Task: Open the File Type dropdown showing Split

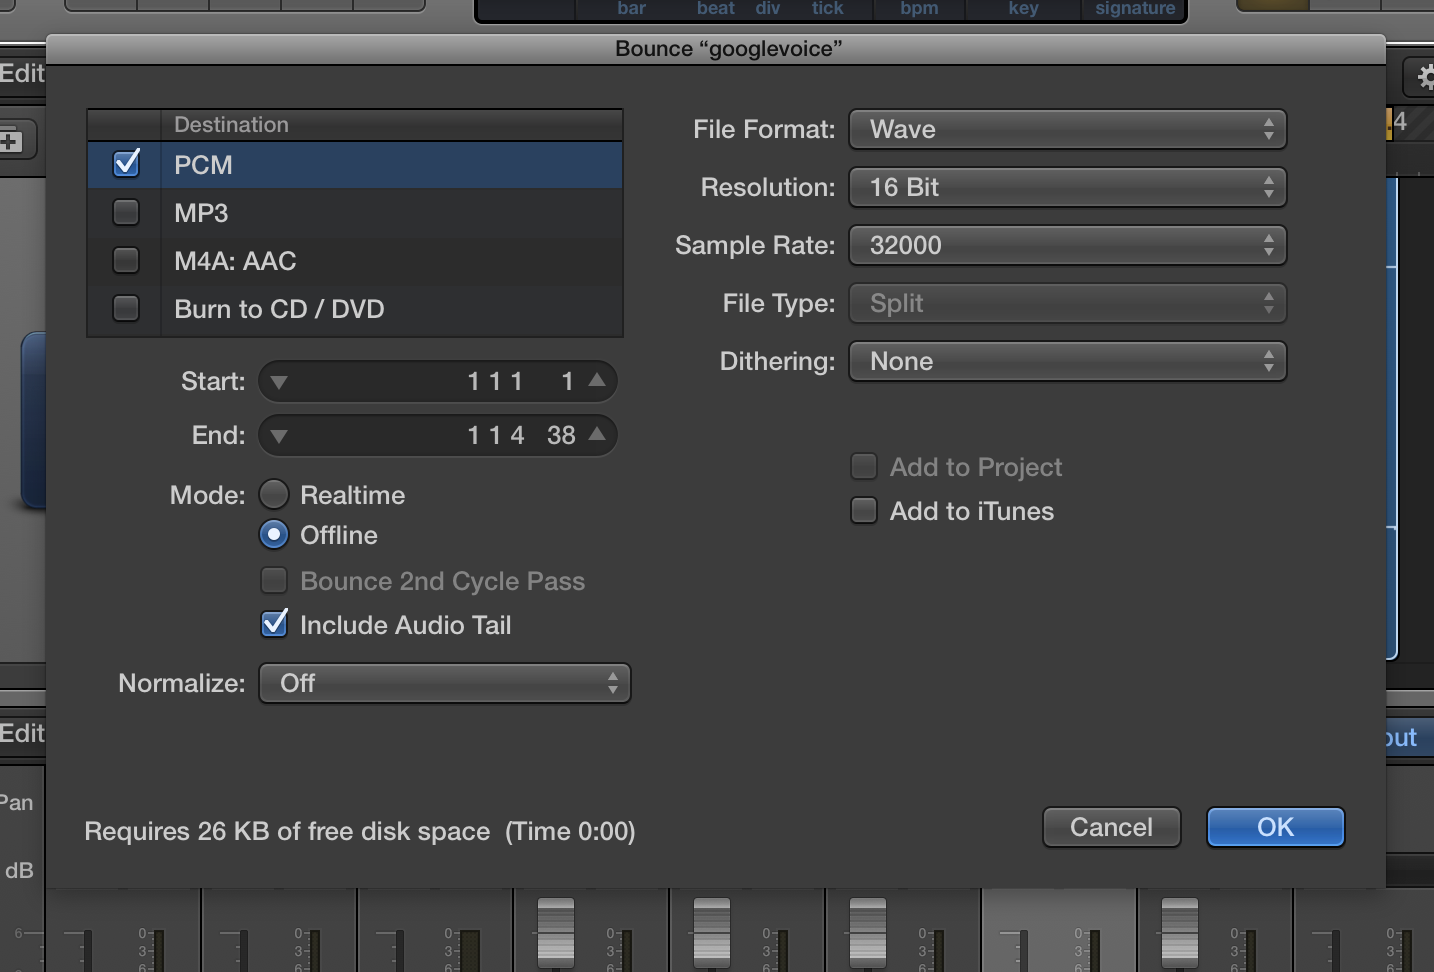Action: click(1067, 303)
